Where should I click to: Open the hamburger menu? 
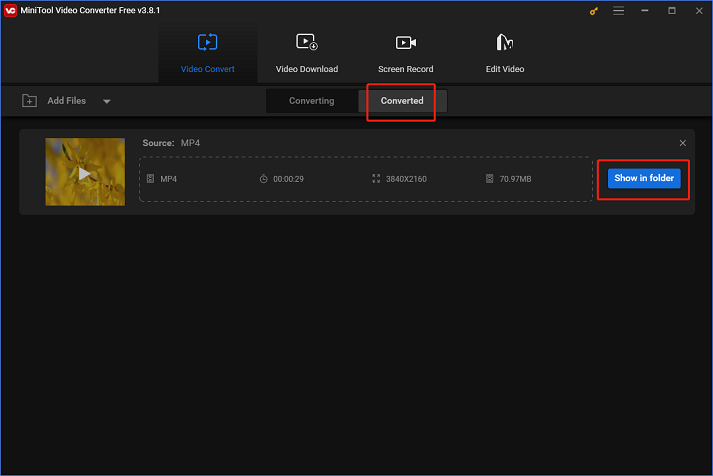(618, 10)
